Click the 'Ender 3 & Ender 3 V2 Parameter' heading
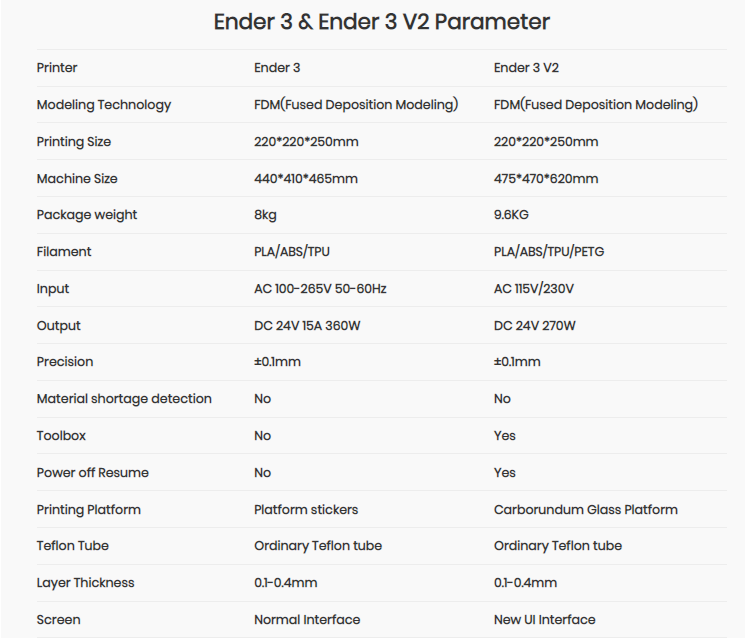This screenshot has width=745, height=638. 381,22
